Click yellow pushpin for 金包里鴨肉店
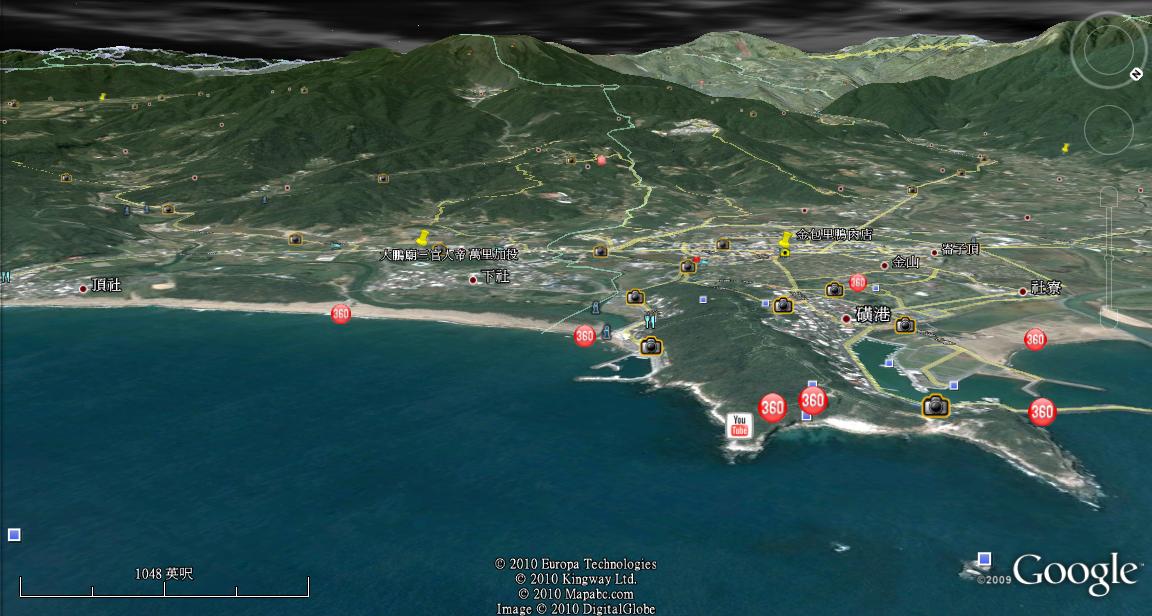Viewport: 1152px width, 616px height. click(x=786, y=241)
